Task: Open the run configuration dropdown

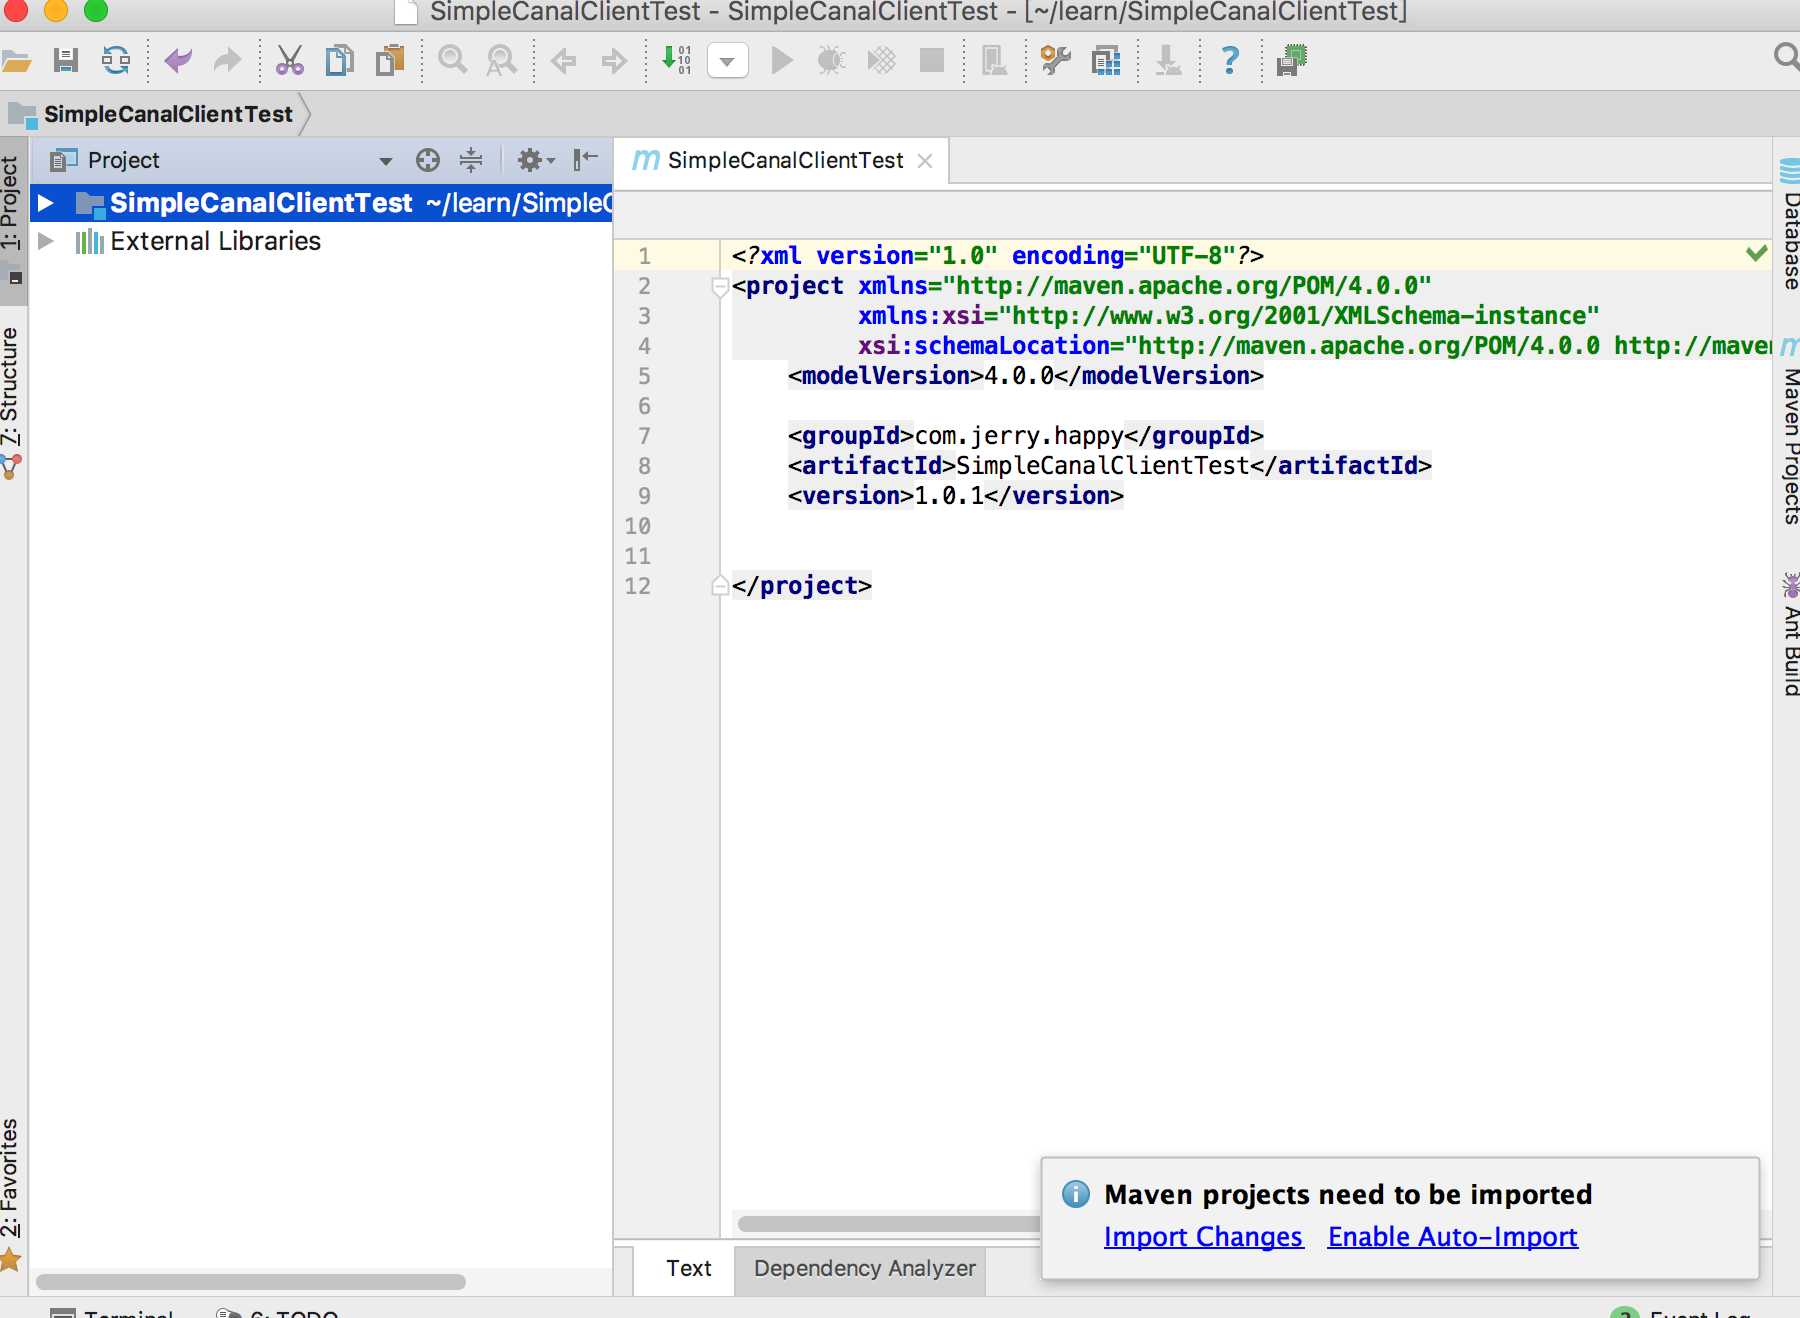Action: [x=728, y=61]
